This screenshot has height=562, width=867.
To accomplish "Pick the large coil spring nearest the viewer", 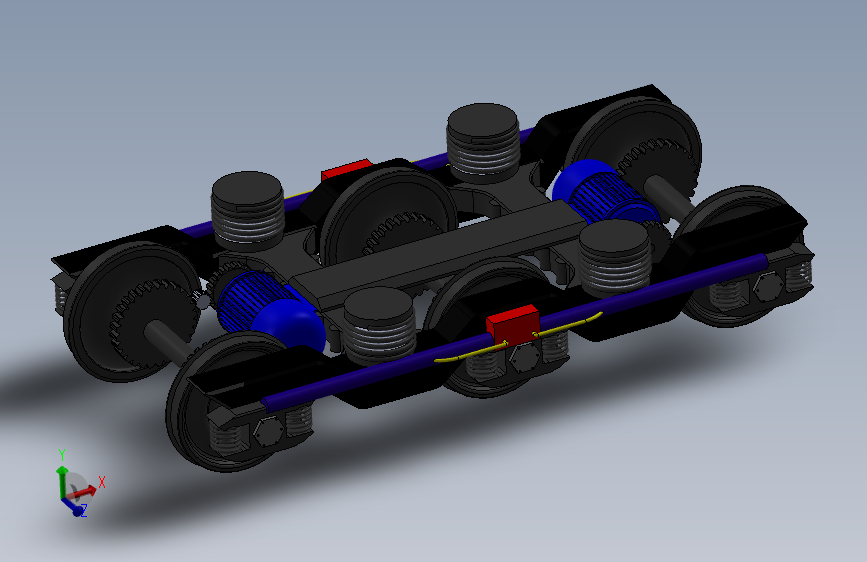I will (379, 325).
